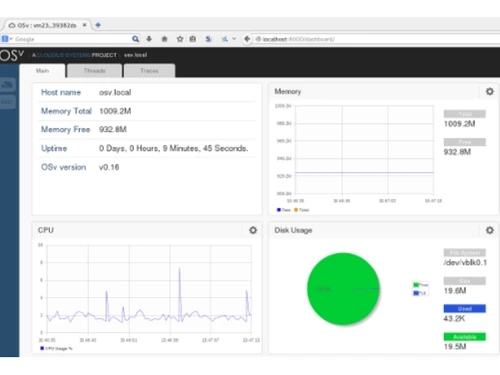This screenshot has width=500, height=375.
Task: Click the browser back arrow button
Action: [x=247, y=39]
